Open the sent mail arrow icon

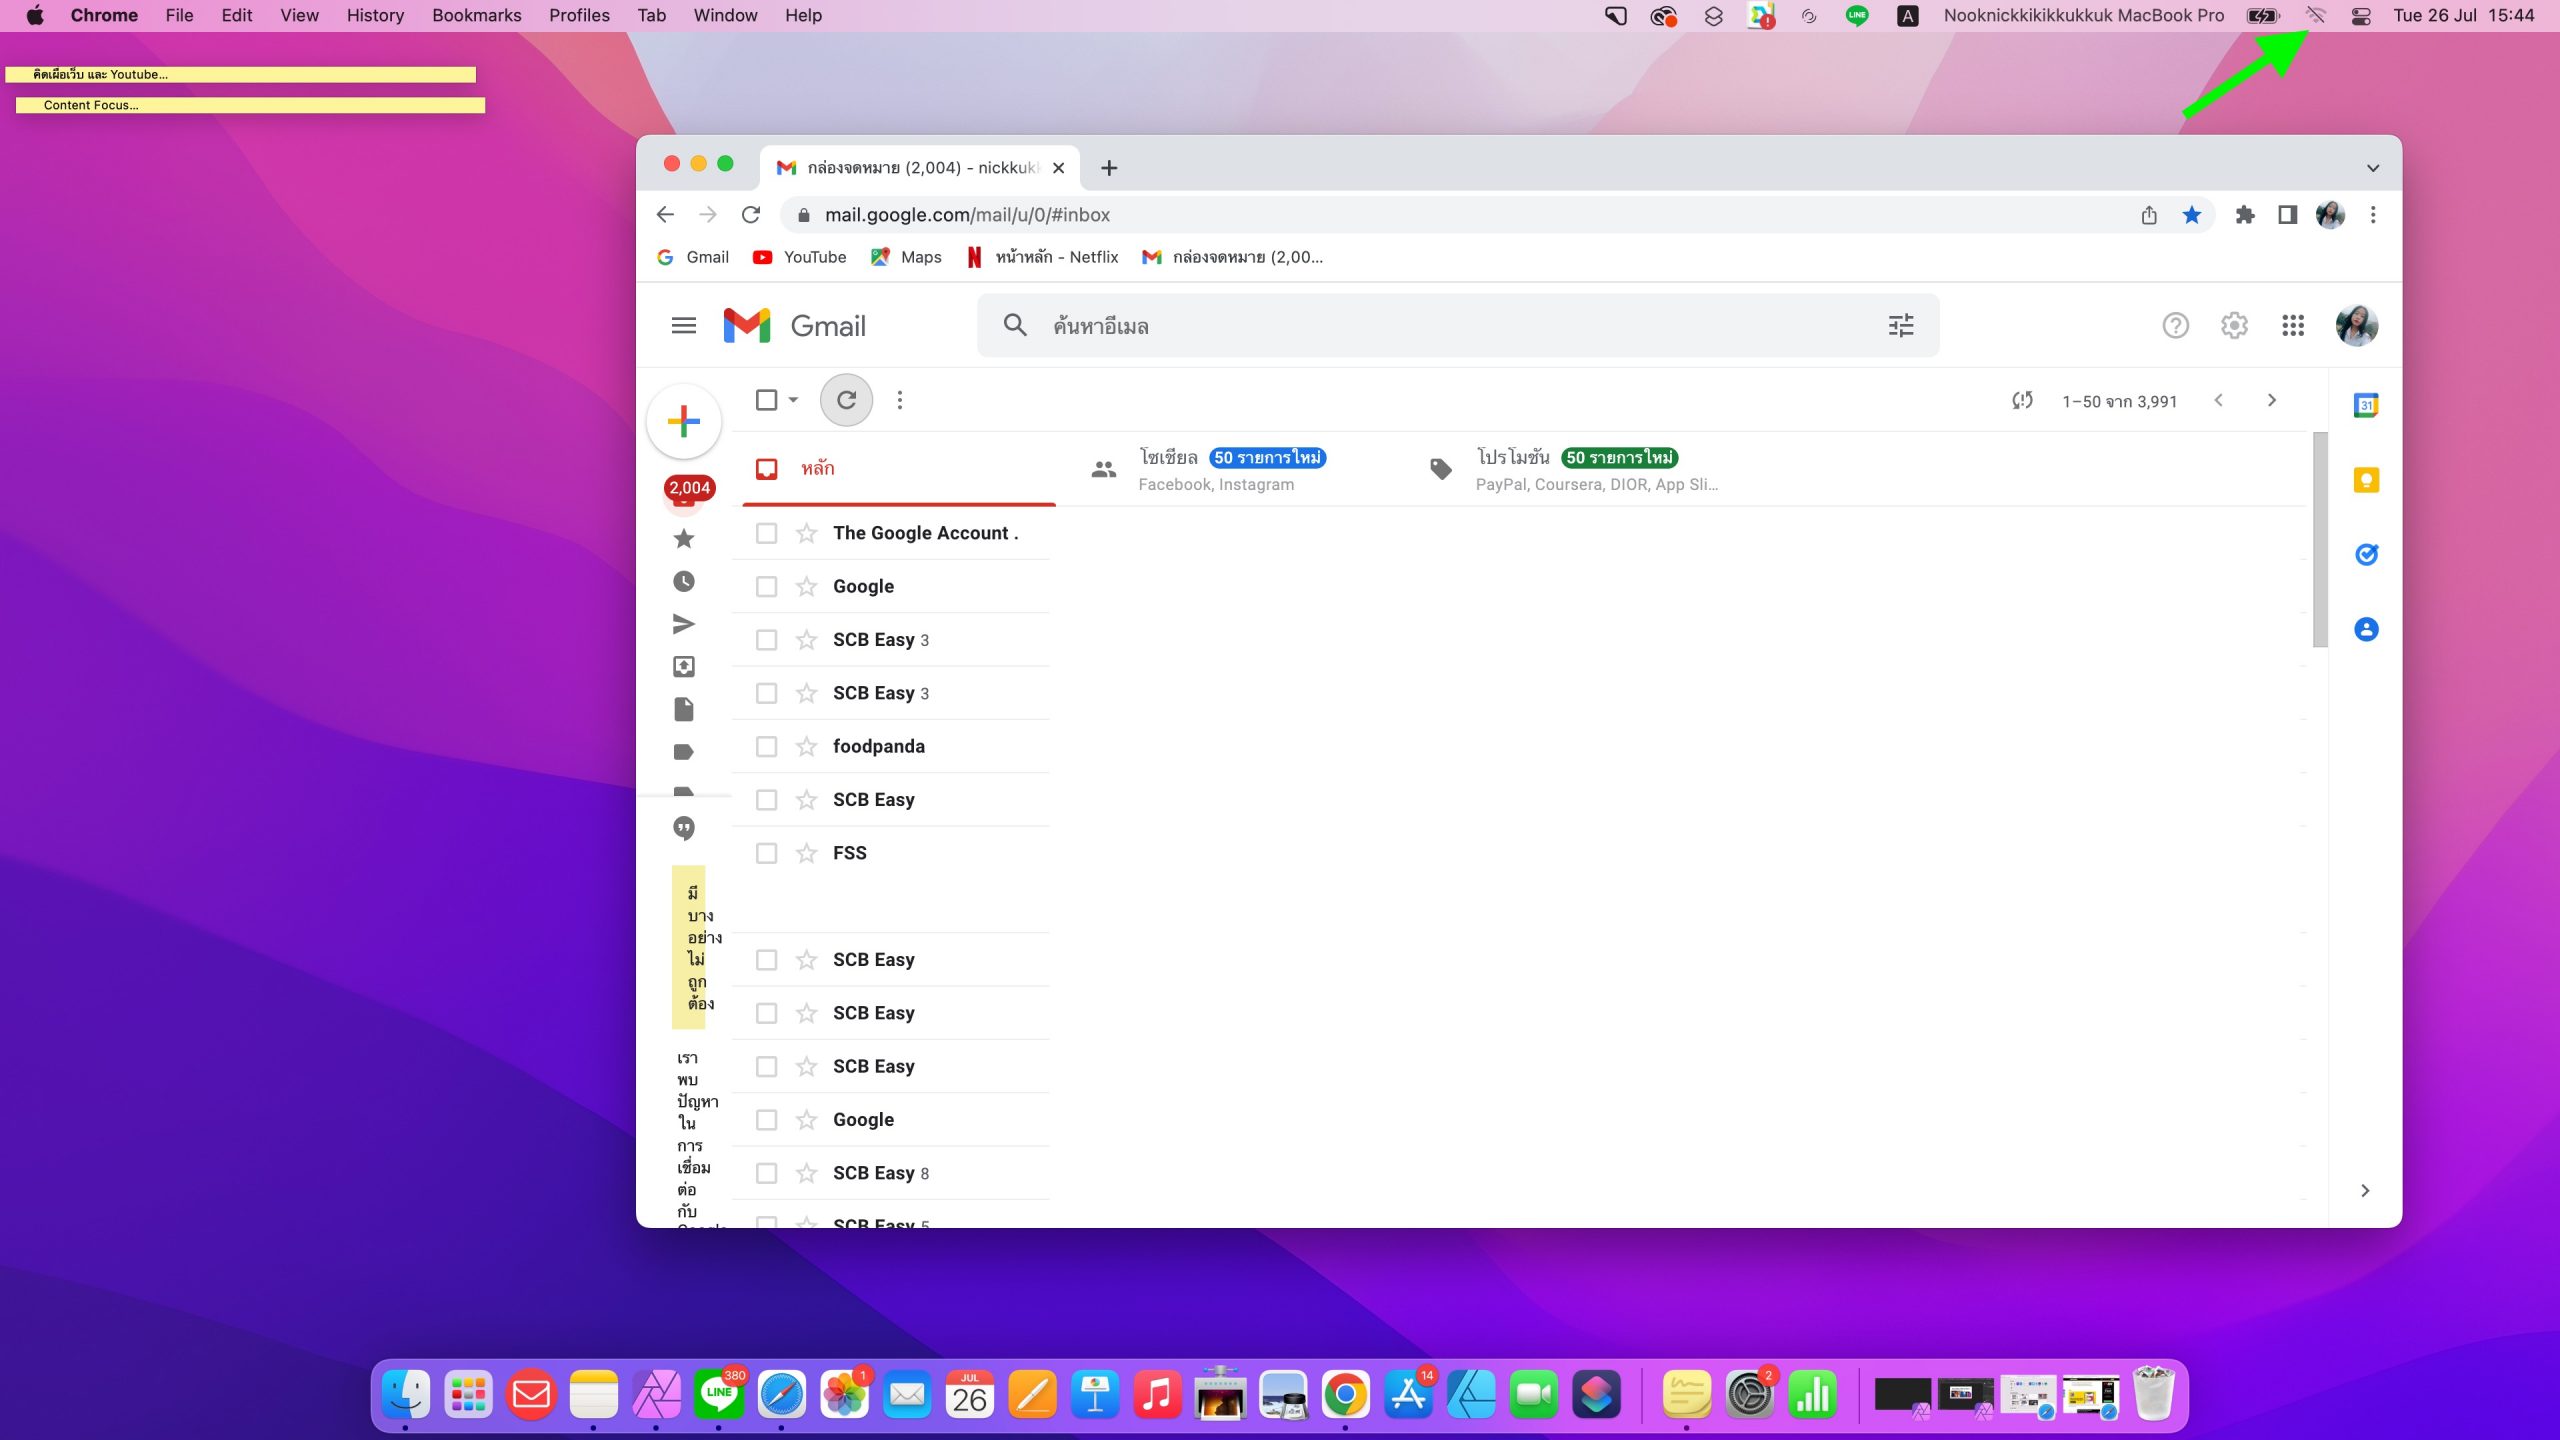(684, 625)
